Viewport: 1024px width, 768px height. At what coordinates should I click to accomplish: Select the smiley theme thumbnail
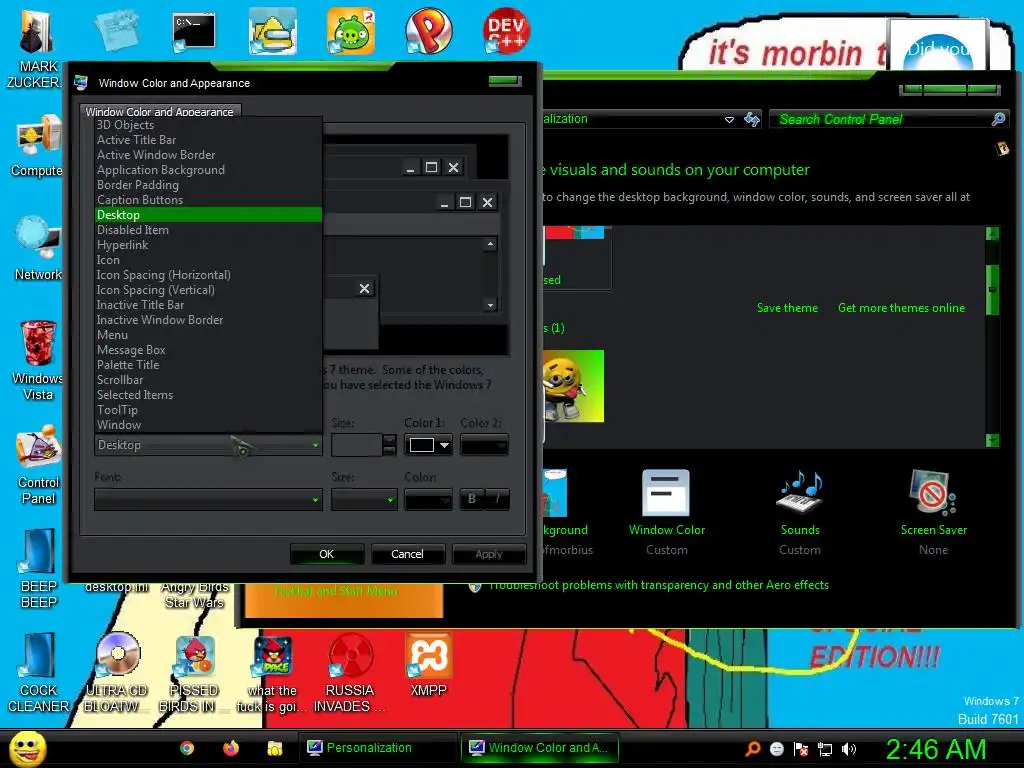(573, 386)
